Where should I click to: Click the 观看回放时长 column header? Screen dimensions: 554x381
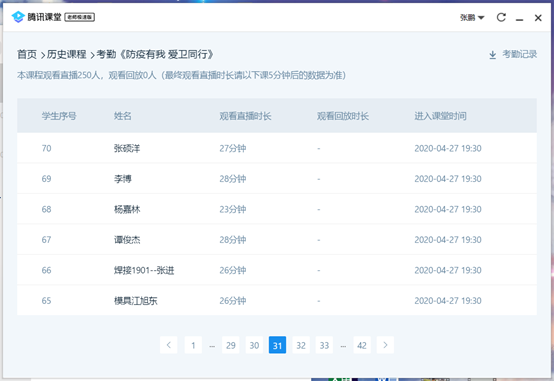click(x=343, y=116)
